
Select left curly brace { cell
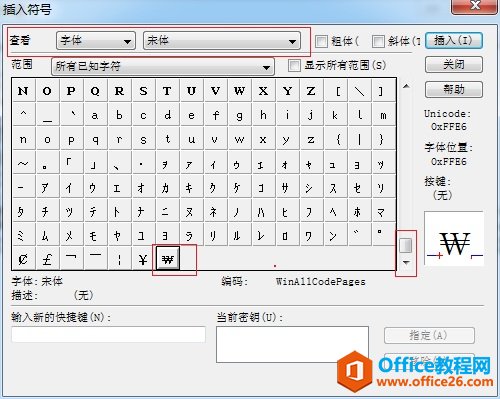336,139
